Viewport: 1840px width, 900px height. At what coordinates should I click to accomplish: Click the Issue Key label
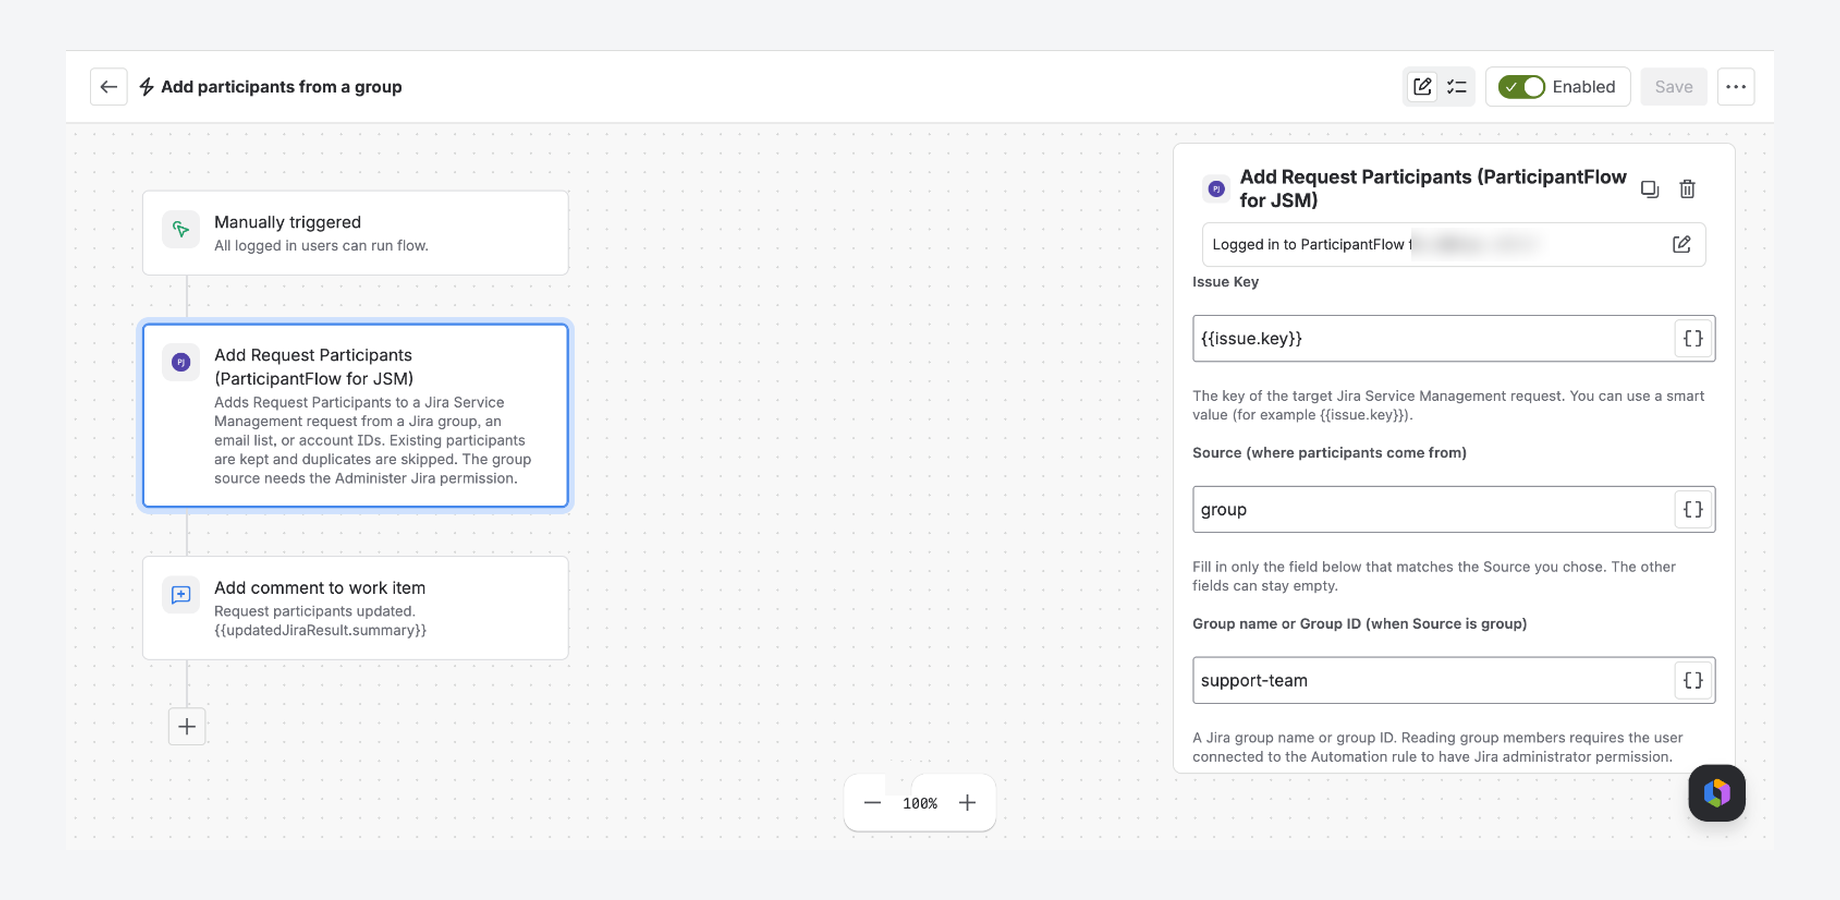(1225, 282)
